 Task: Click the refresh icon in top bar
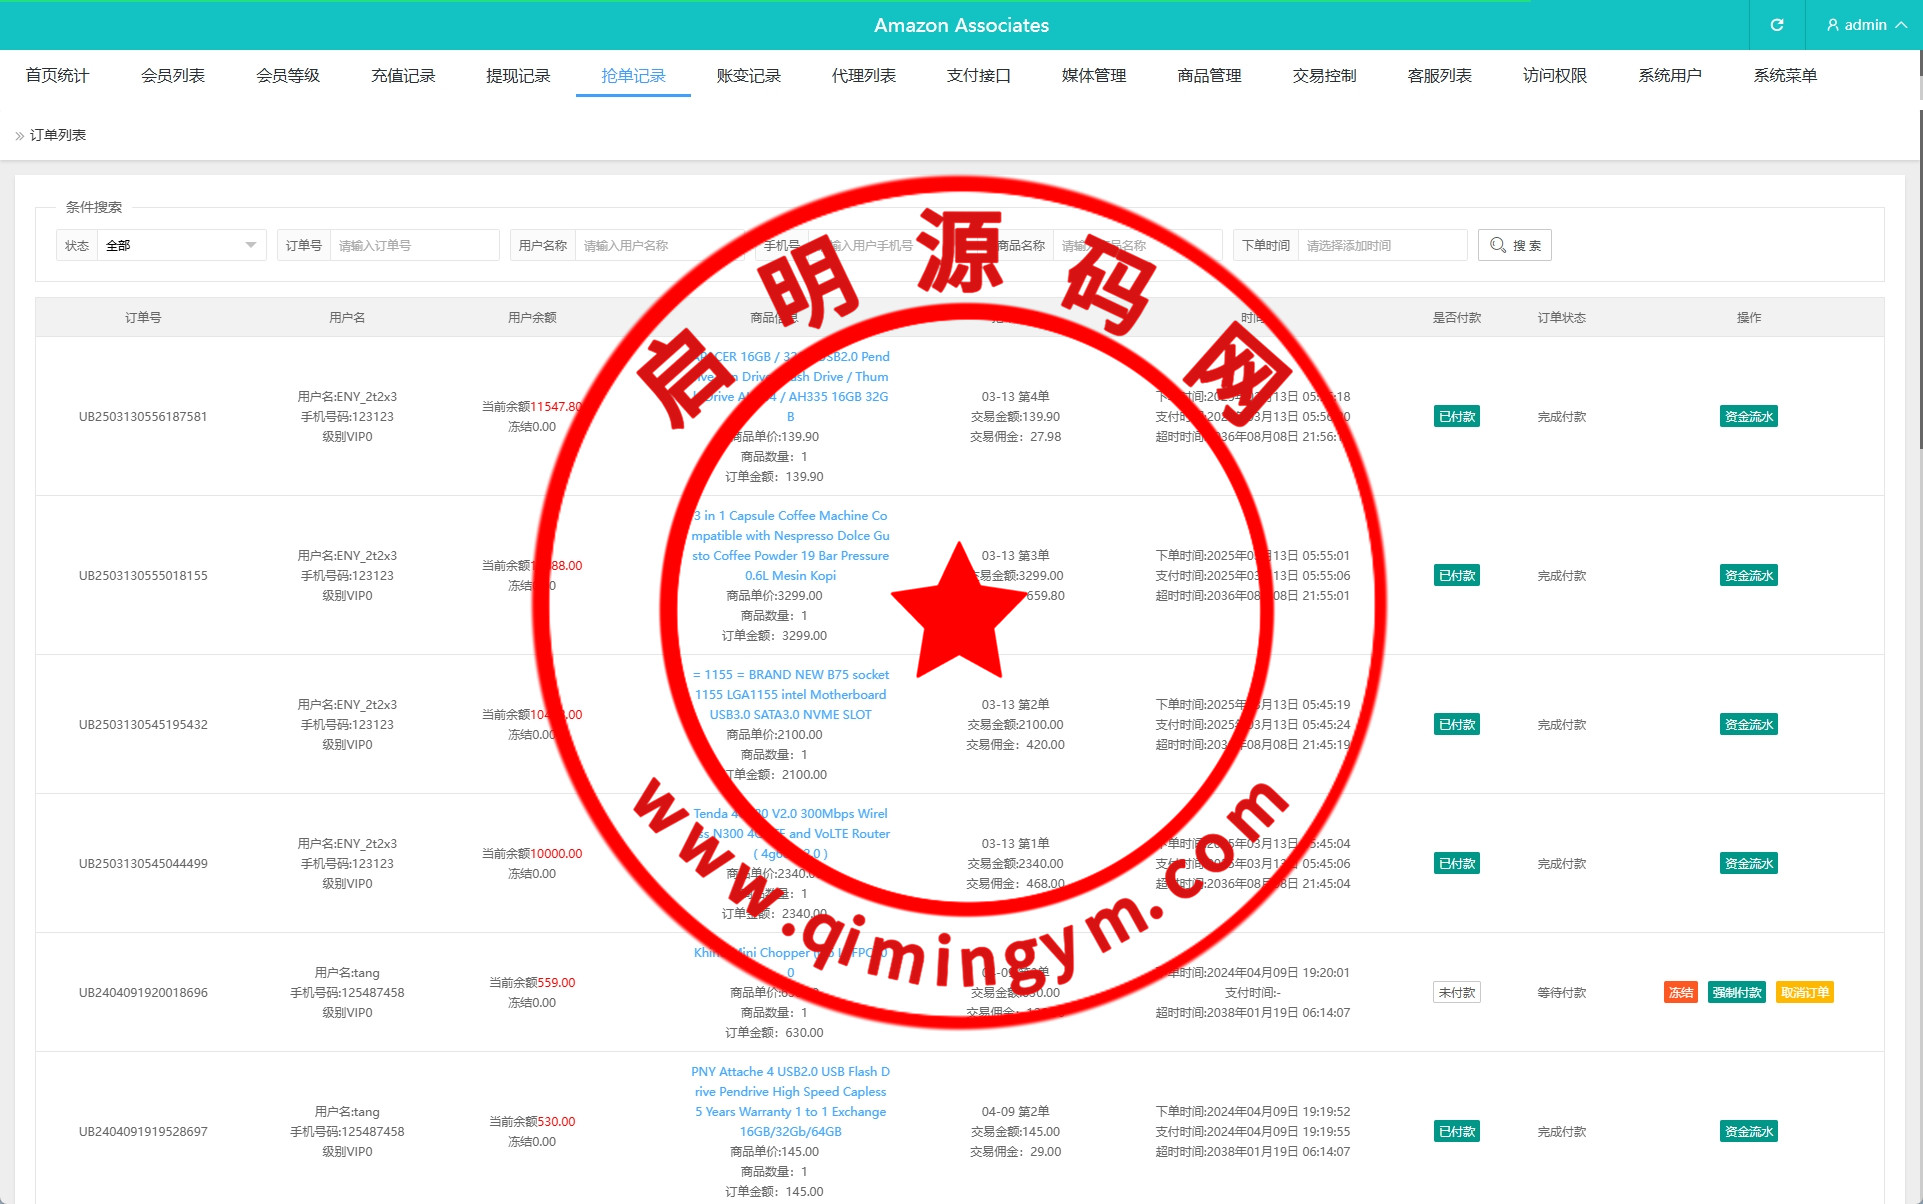(1776, 25)
